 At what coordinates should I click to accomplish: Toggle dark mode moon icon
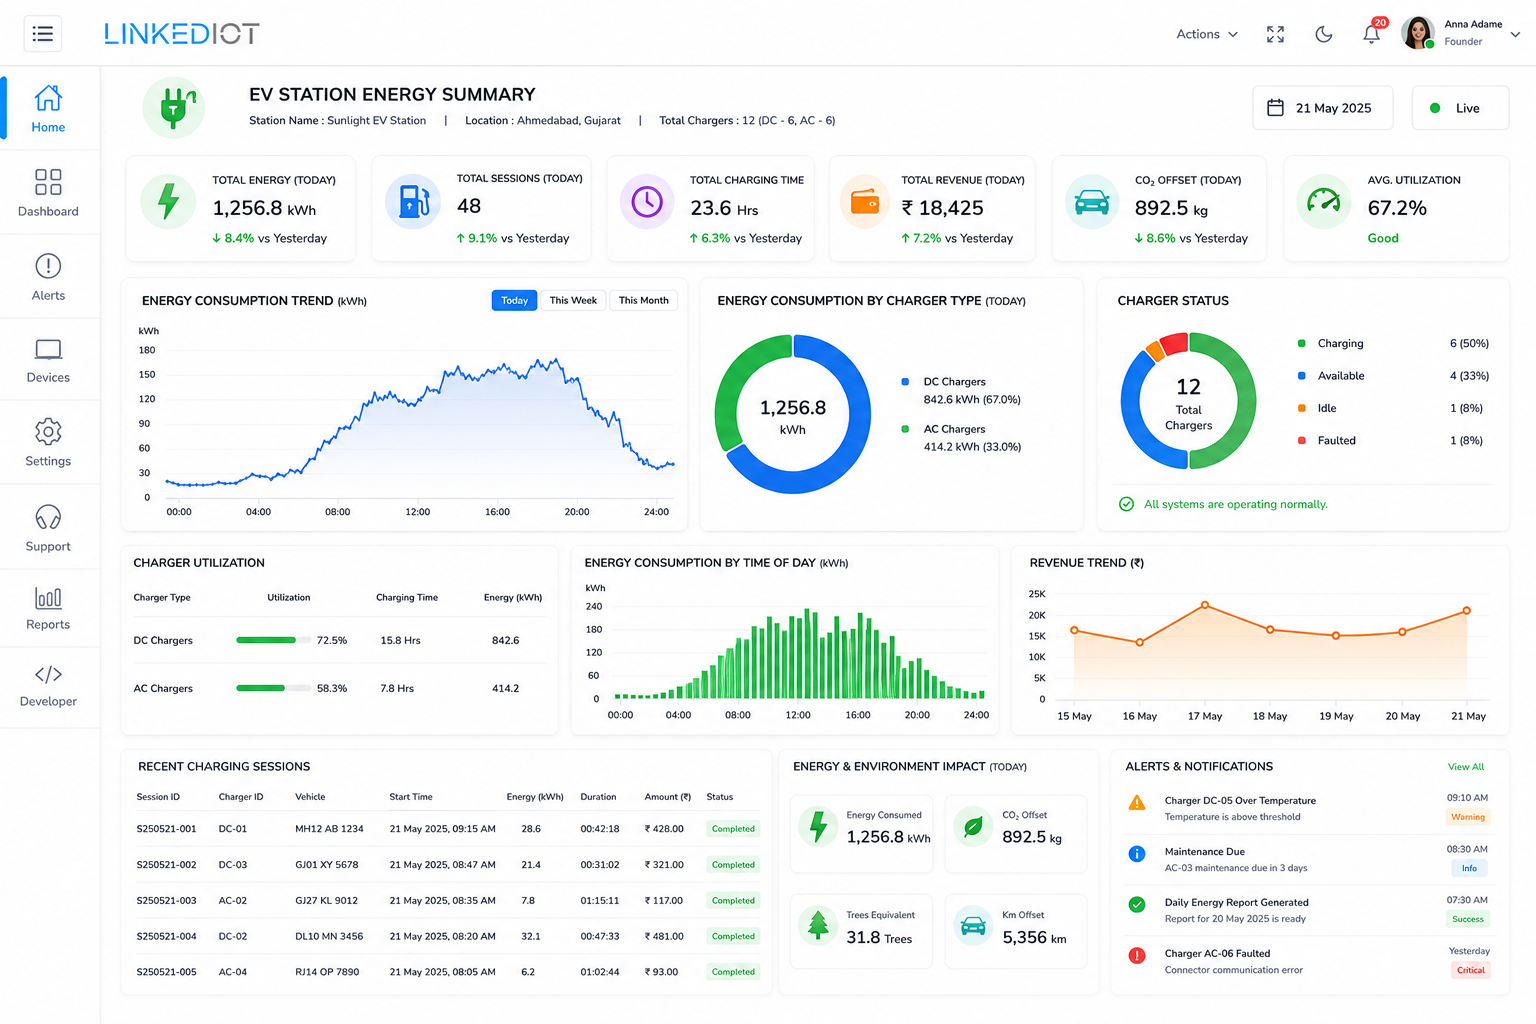pyautogui.click(x=1323, y=34)
